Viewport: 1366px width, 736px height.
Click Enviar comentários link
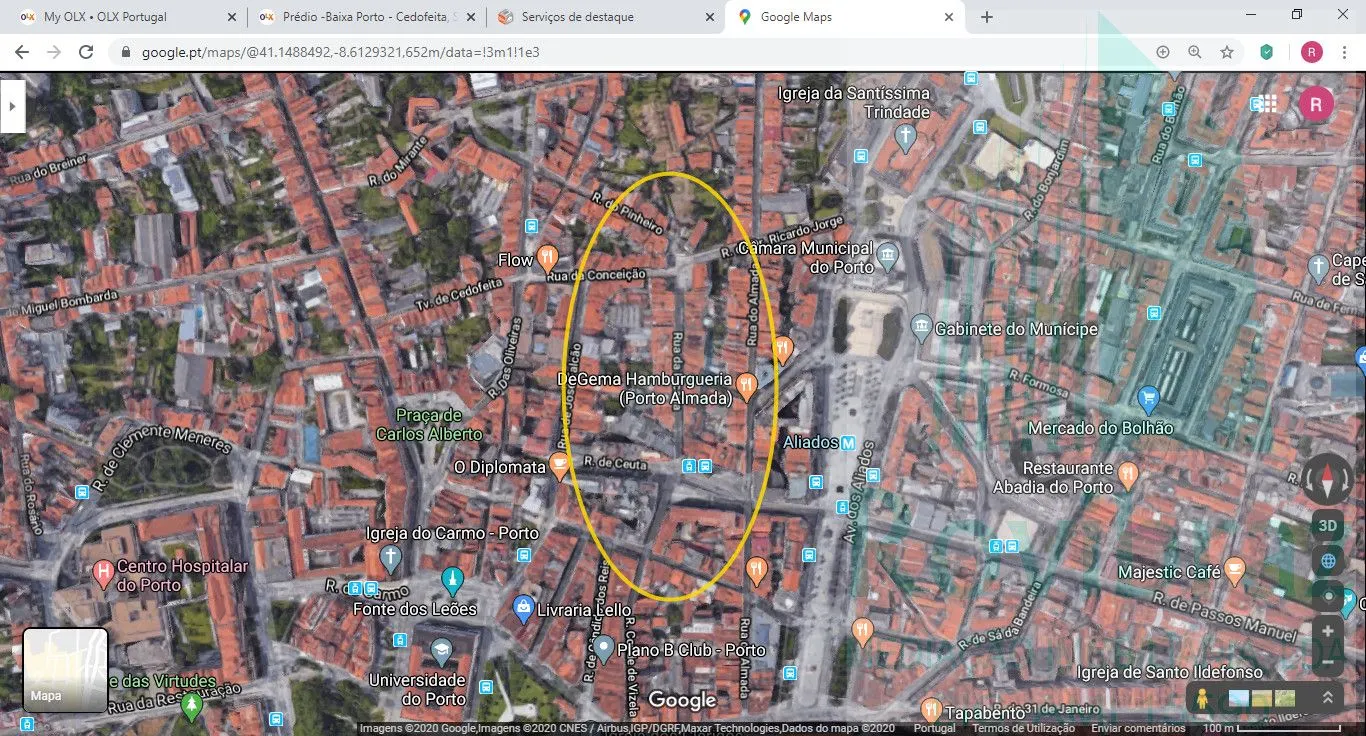pyautogui.click(x=1138, y=729)
